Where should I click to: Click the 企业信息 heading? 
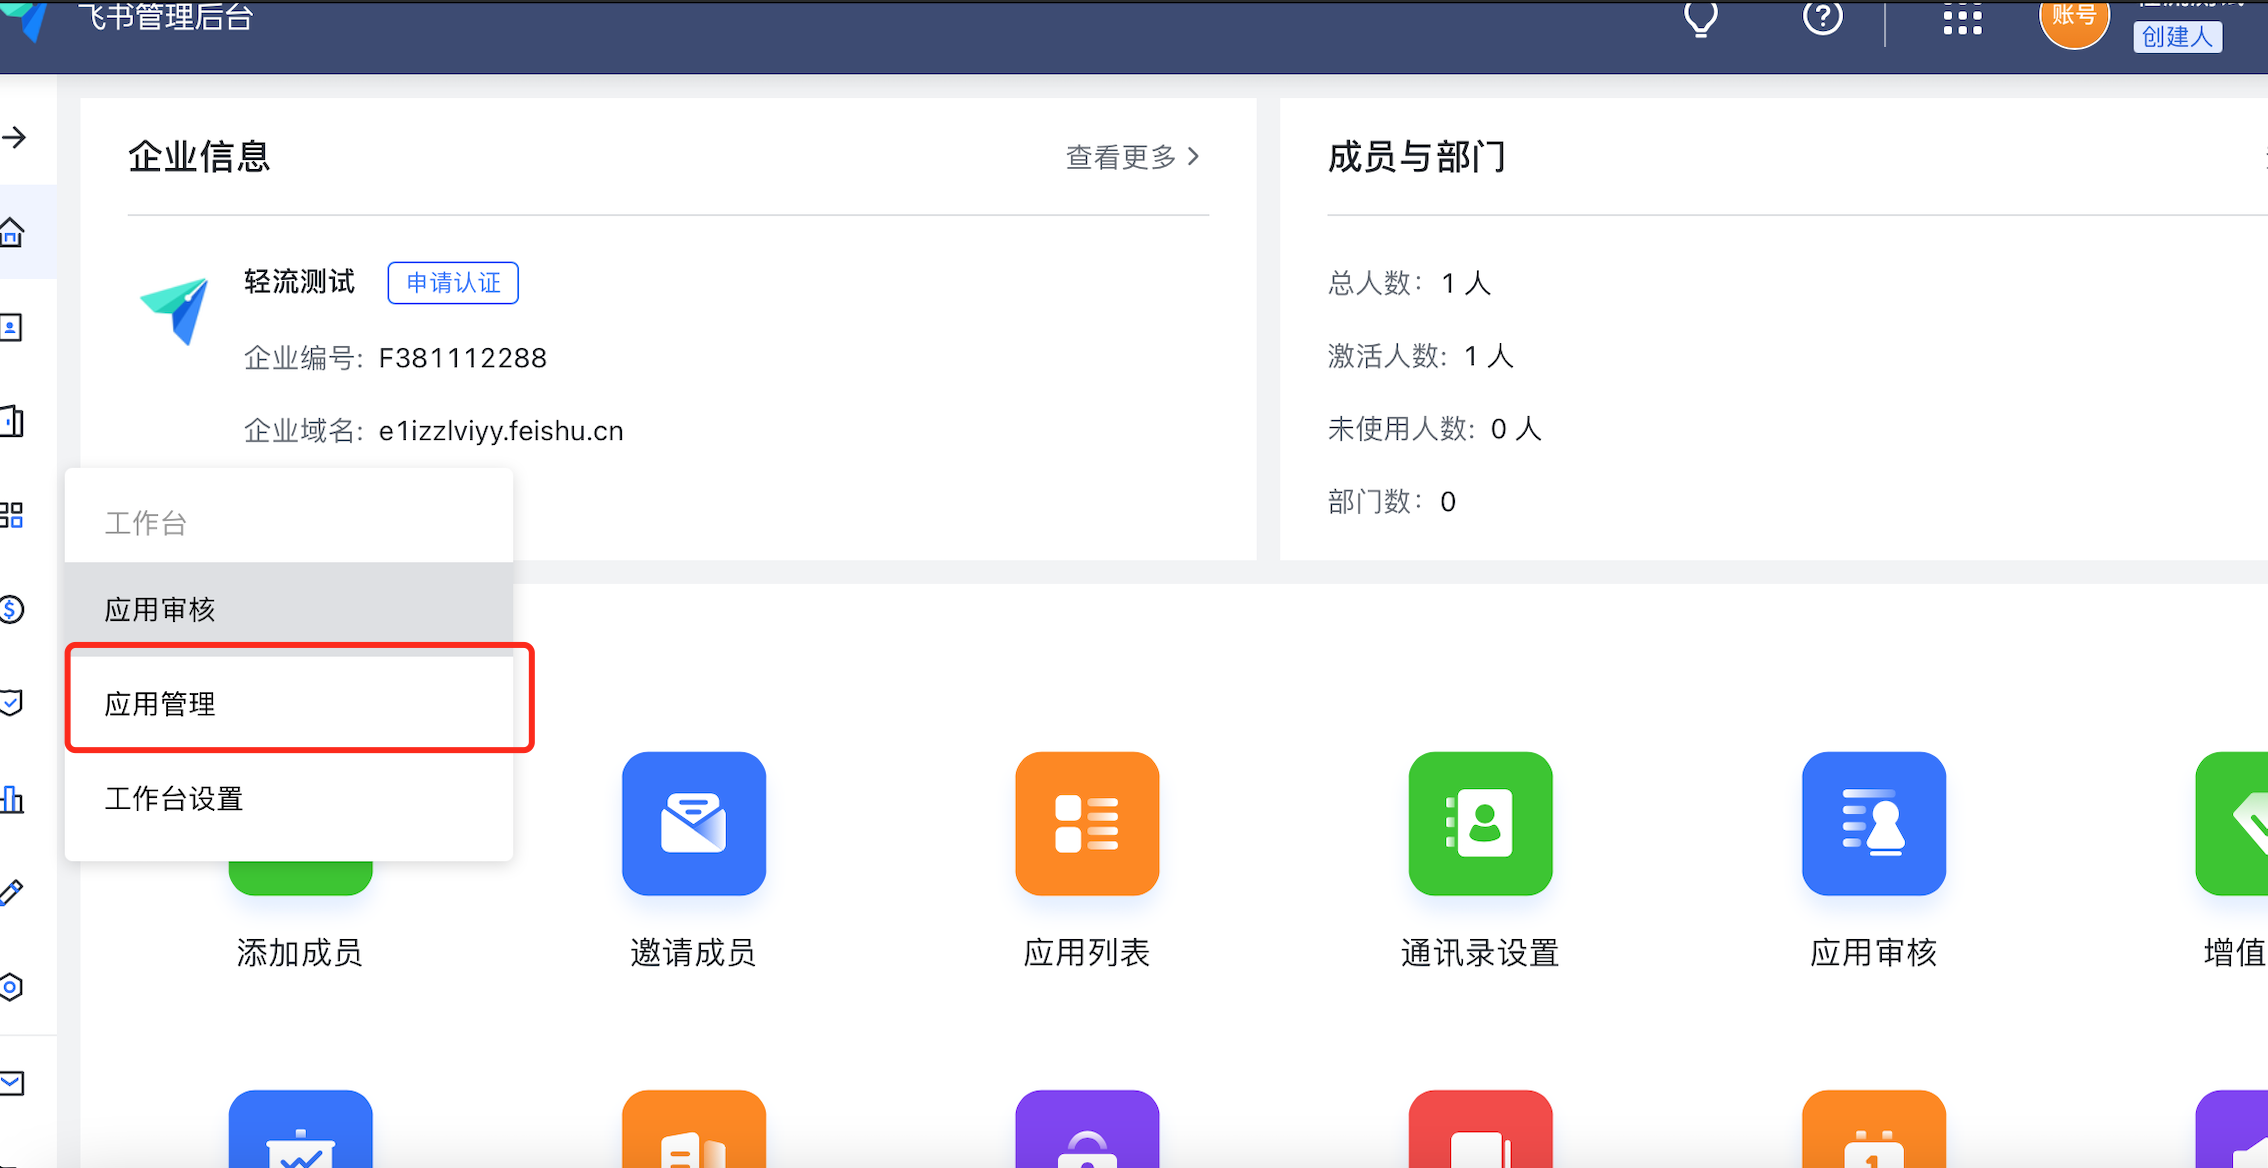[199, 157]
